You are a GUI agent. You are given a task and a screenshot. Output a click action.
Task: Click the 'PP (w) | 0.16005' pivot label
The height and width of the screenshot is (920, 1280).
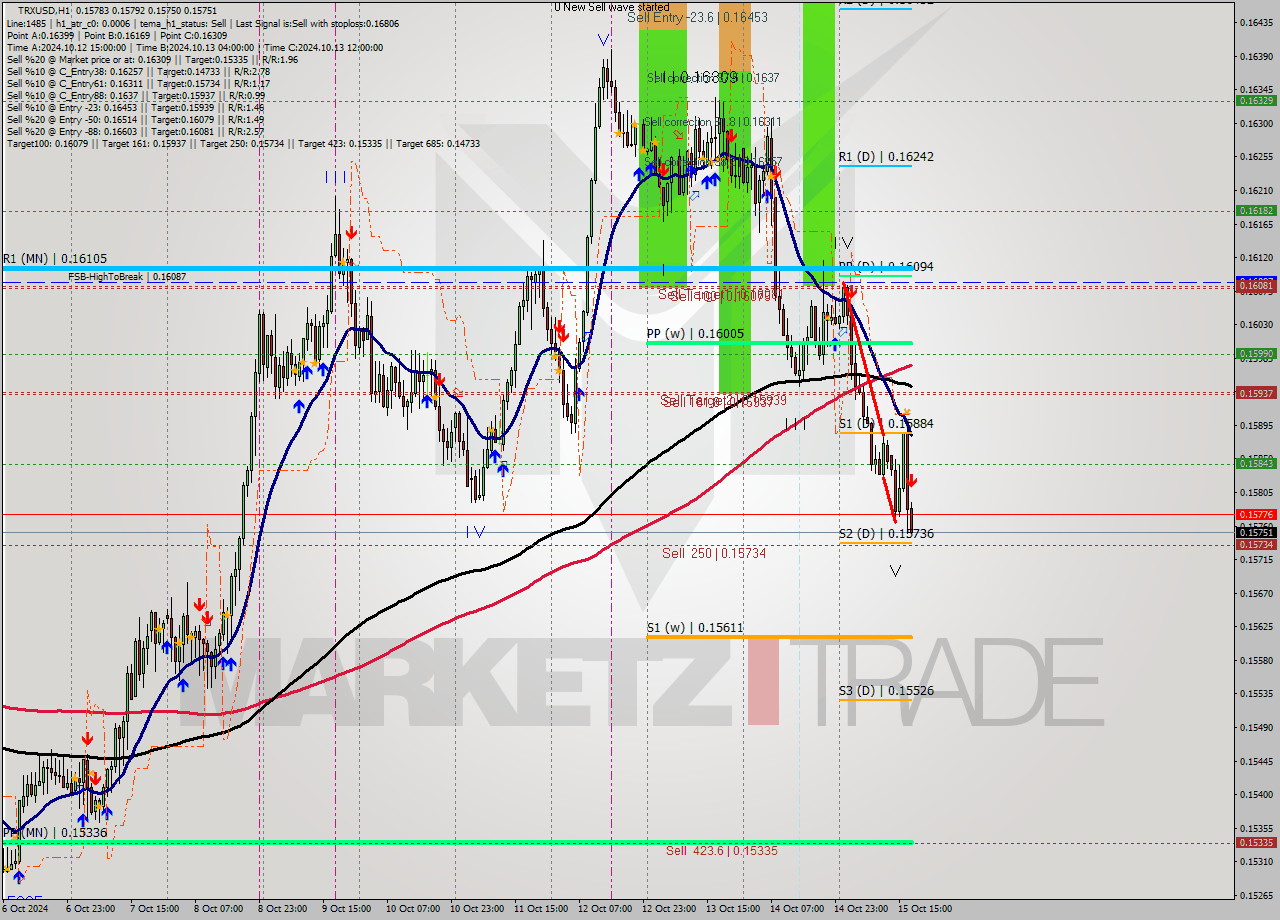[x=695, y=333]
